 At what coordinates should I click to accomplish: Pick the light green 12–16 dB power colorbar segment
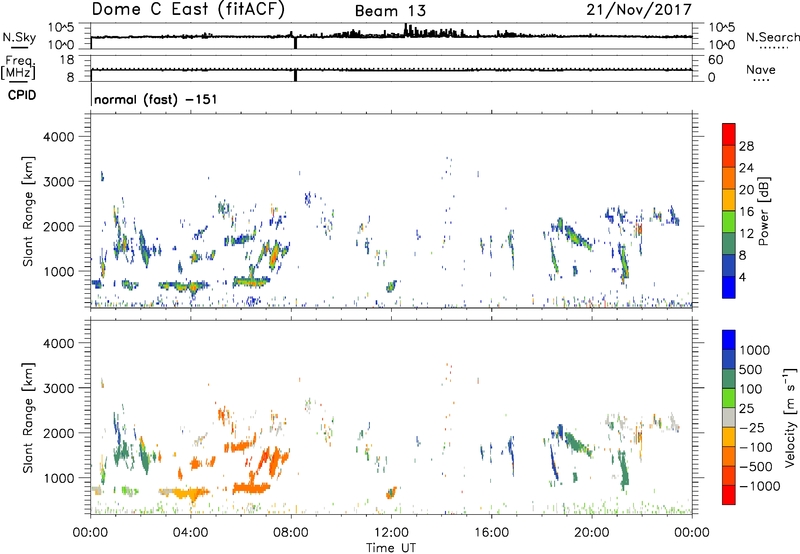click(x=729, y=222)
